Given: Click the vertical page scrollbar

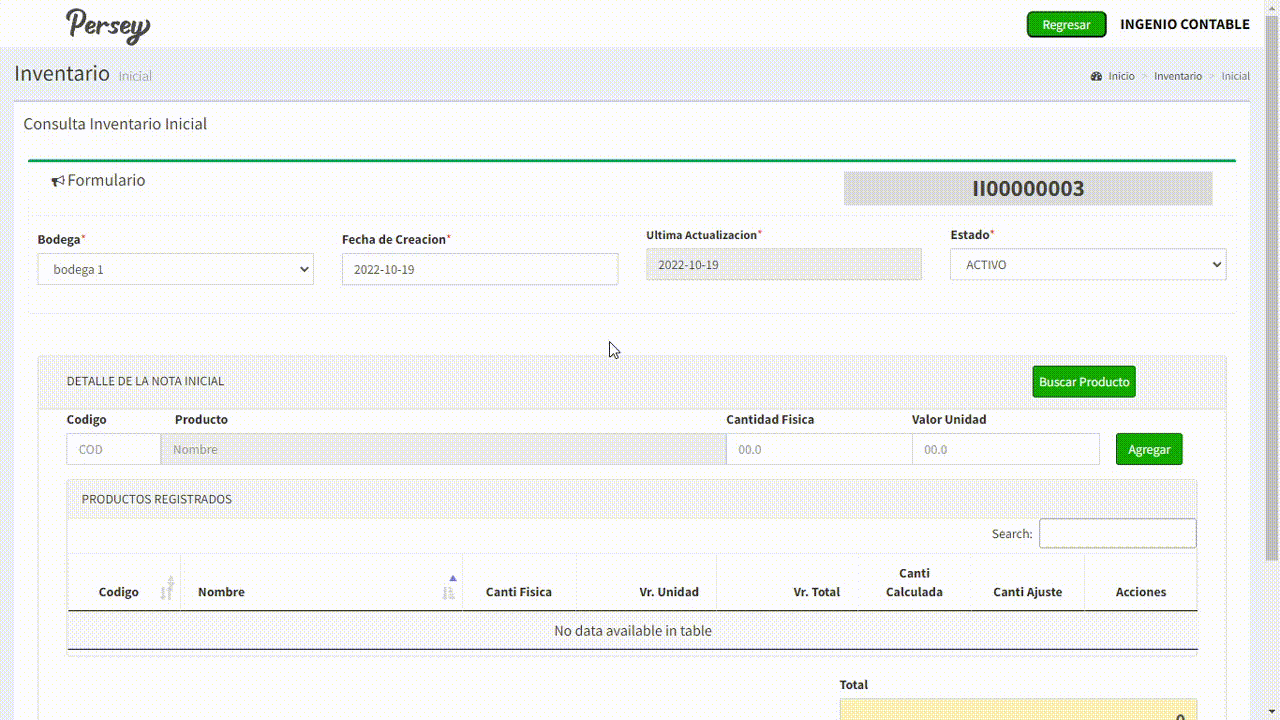Looking at the screenshot, I should pyautogui.click(x=1272, y=300).
